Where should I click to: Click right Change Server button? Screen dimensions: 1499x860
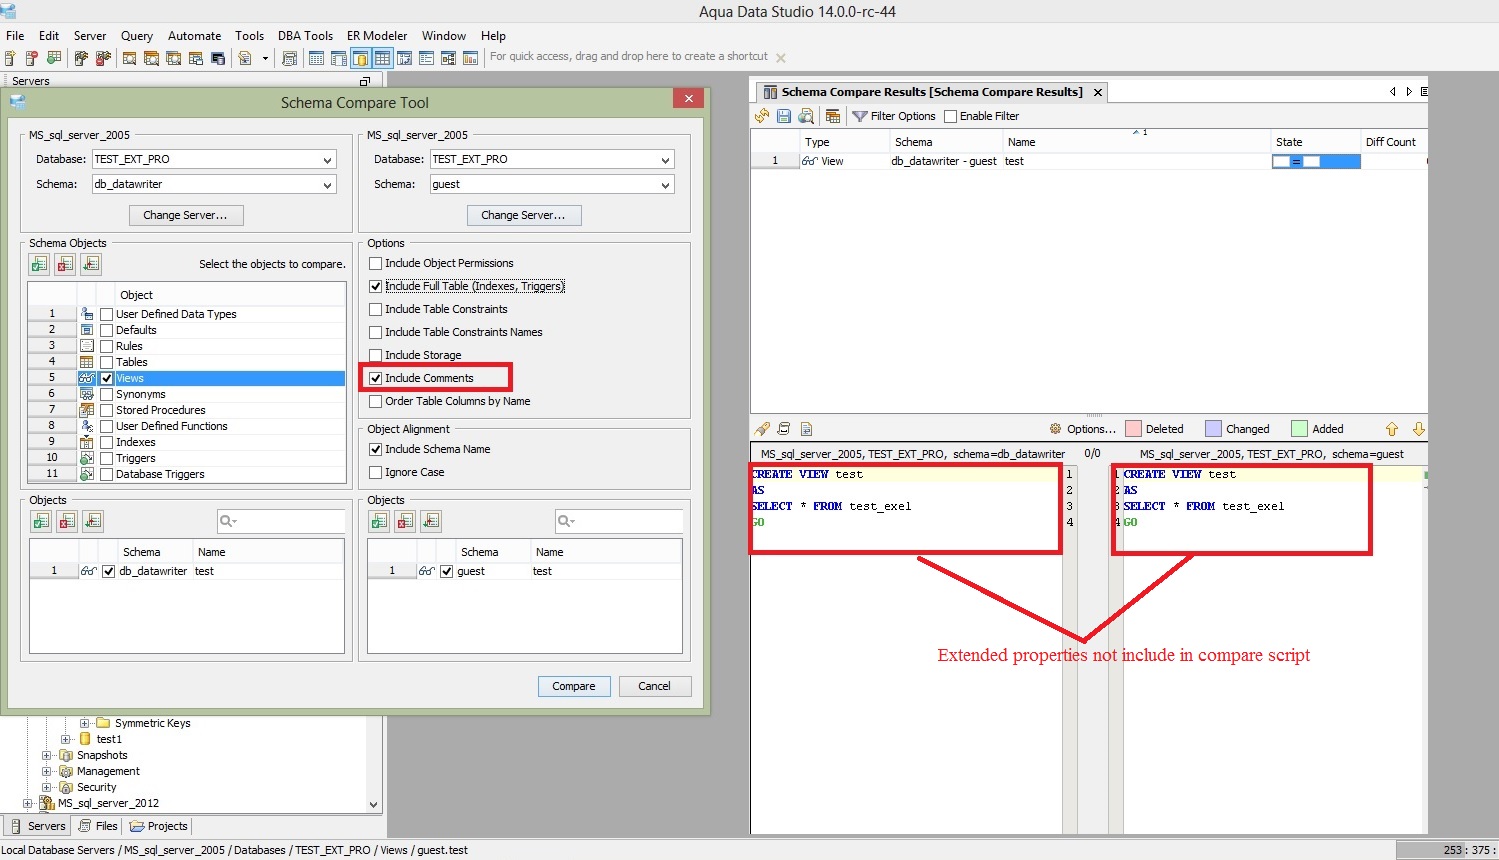click(524, 215)
